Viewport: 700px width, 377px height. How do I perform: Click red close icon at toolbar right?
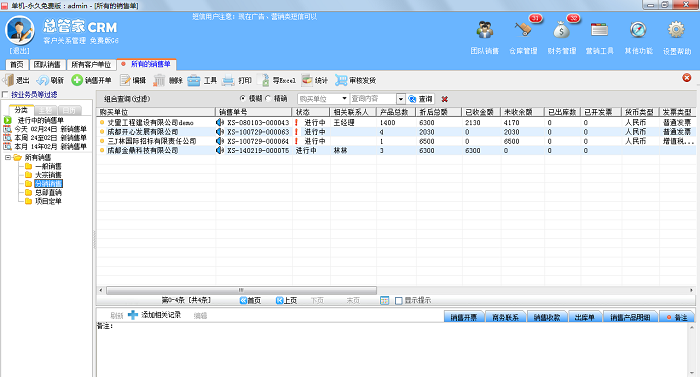click(x=687, y=78)
